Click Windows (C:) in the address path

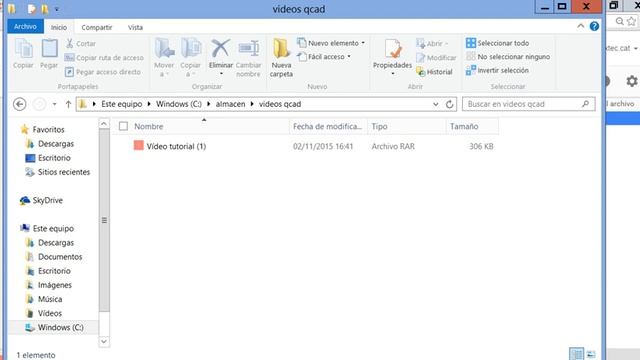click(179, 104)
